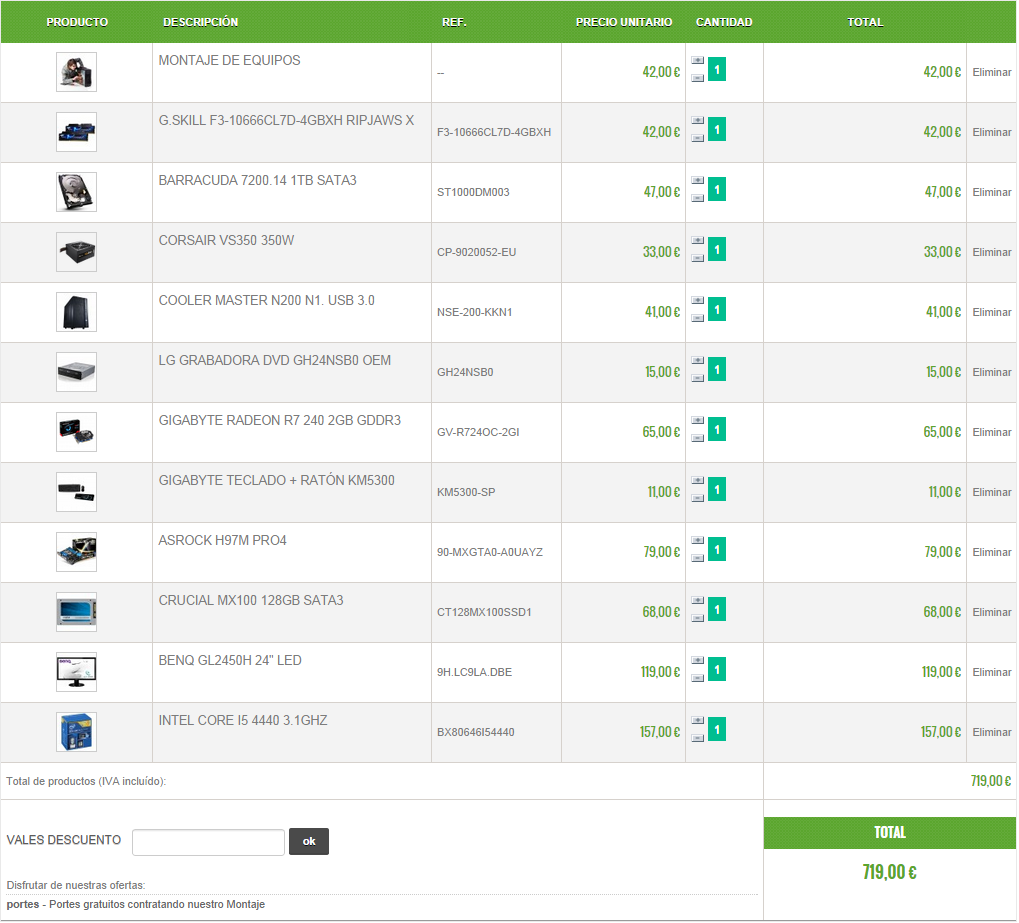View the BARRACUDA hard drive thumbnail
Image resolution: width=1019 pixels, height=923 pixels.
76,192
